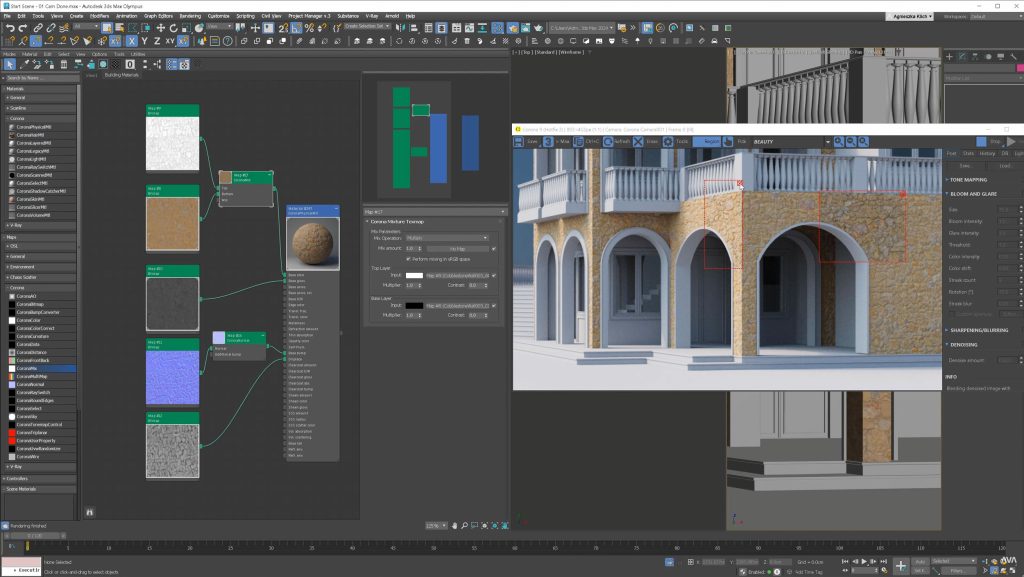
Task: Switch to the Building Materials tab
Action: (123, 74)
